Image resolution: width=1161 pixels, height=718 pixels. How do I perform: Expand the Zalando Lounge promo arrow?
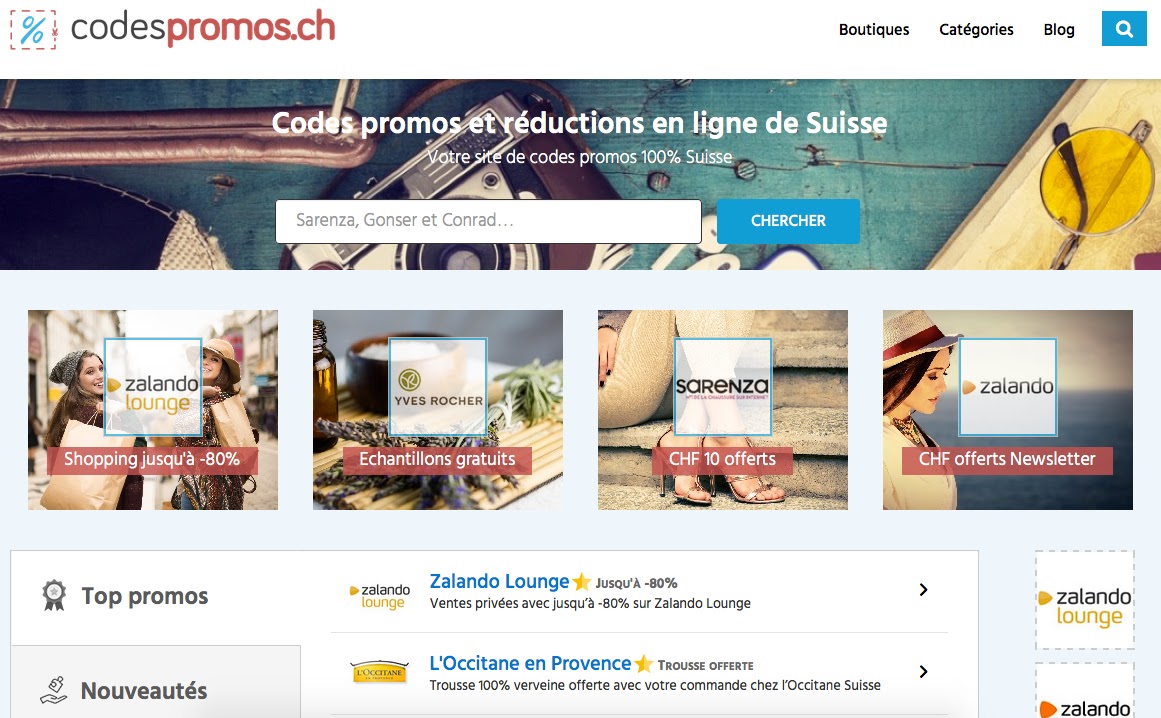click(x=923, y=589)
